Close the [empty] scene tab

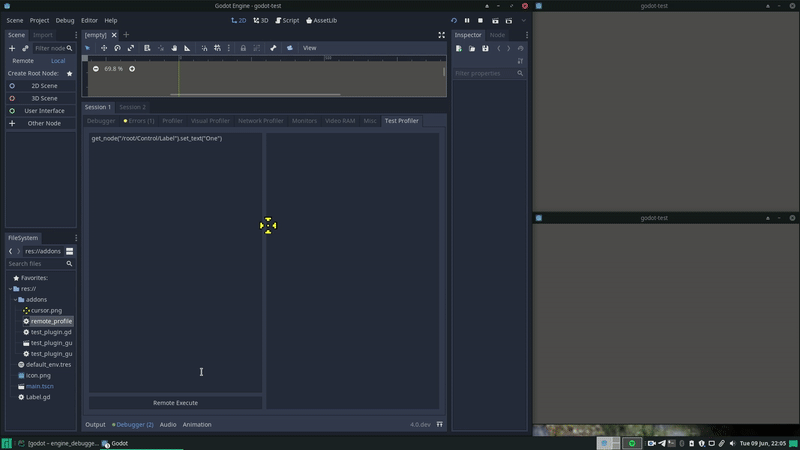click(114, 35)
